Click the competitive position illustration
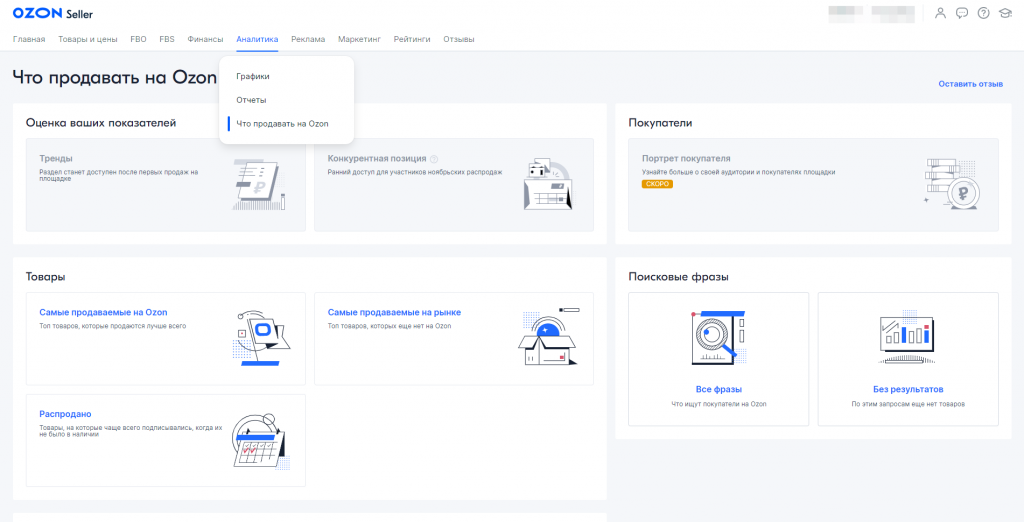This screenshot has height=522, width=1024. click(x=548, y=183)
